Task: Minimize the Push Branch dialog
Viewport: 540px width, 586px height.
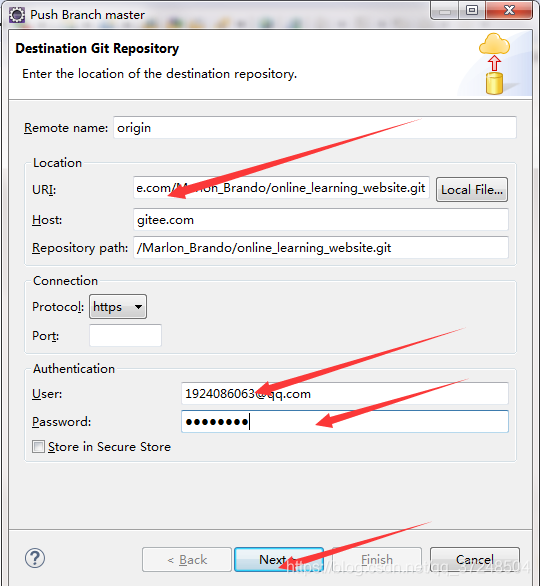Action: tap(444, 10)
